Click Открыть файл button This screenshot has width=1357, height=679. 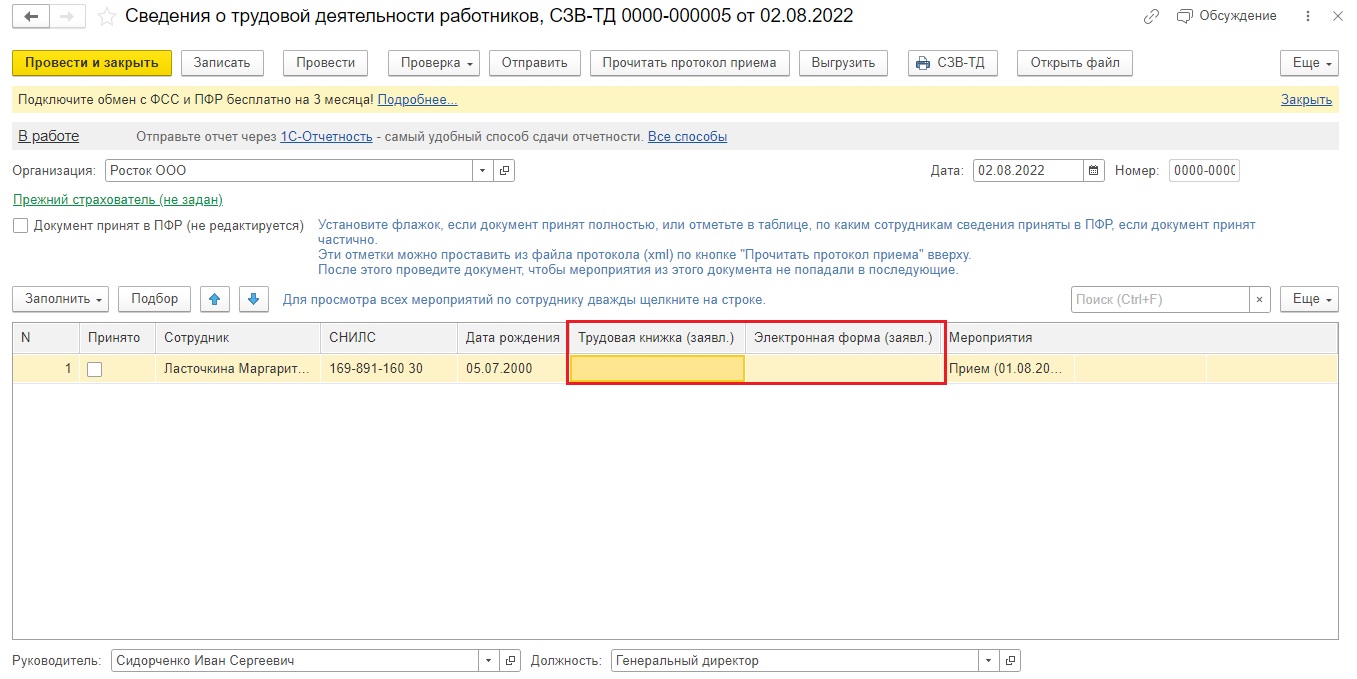[x=1075, y=62]
